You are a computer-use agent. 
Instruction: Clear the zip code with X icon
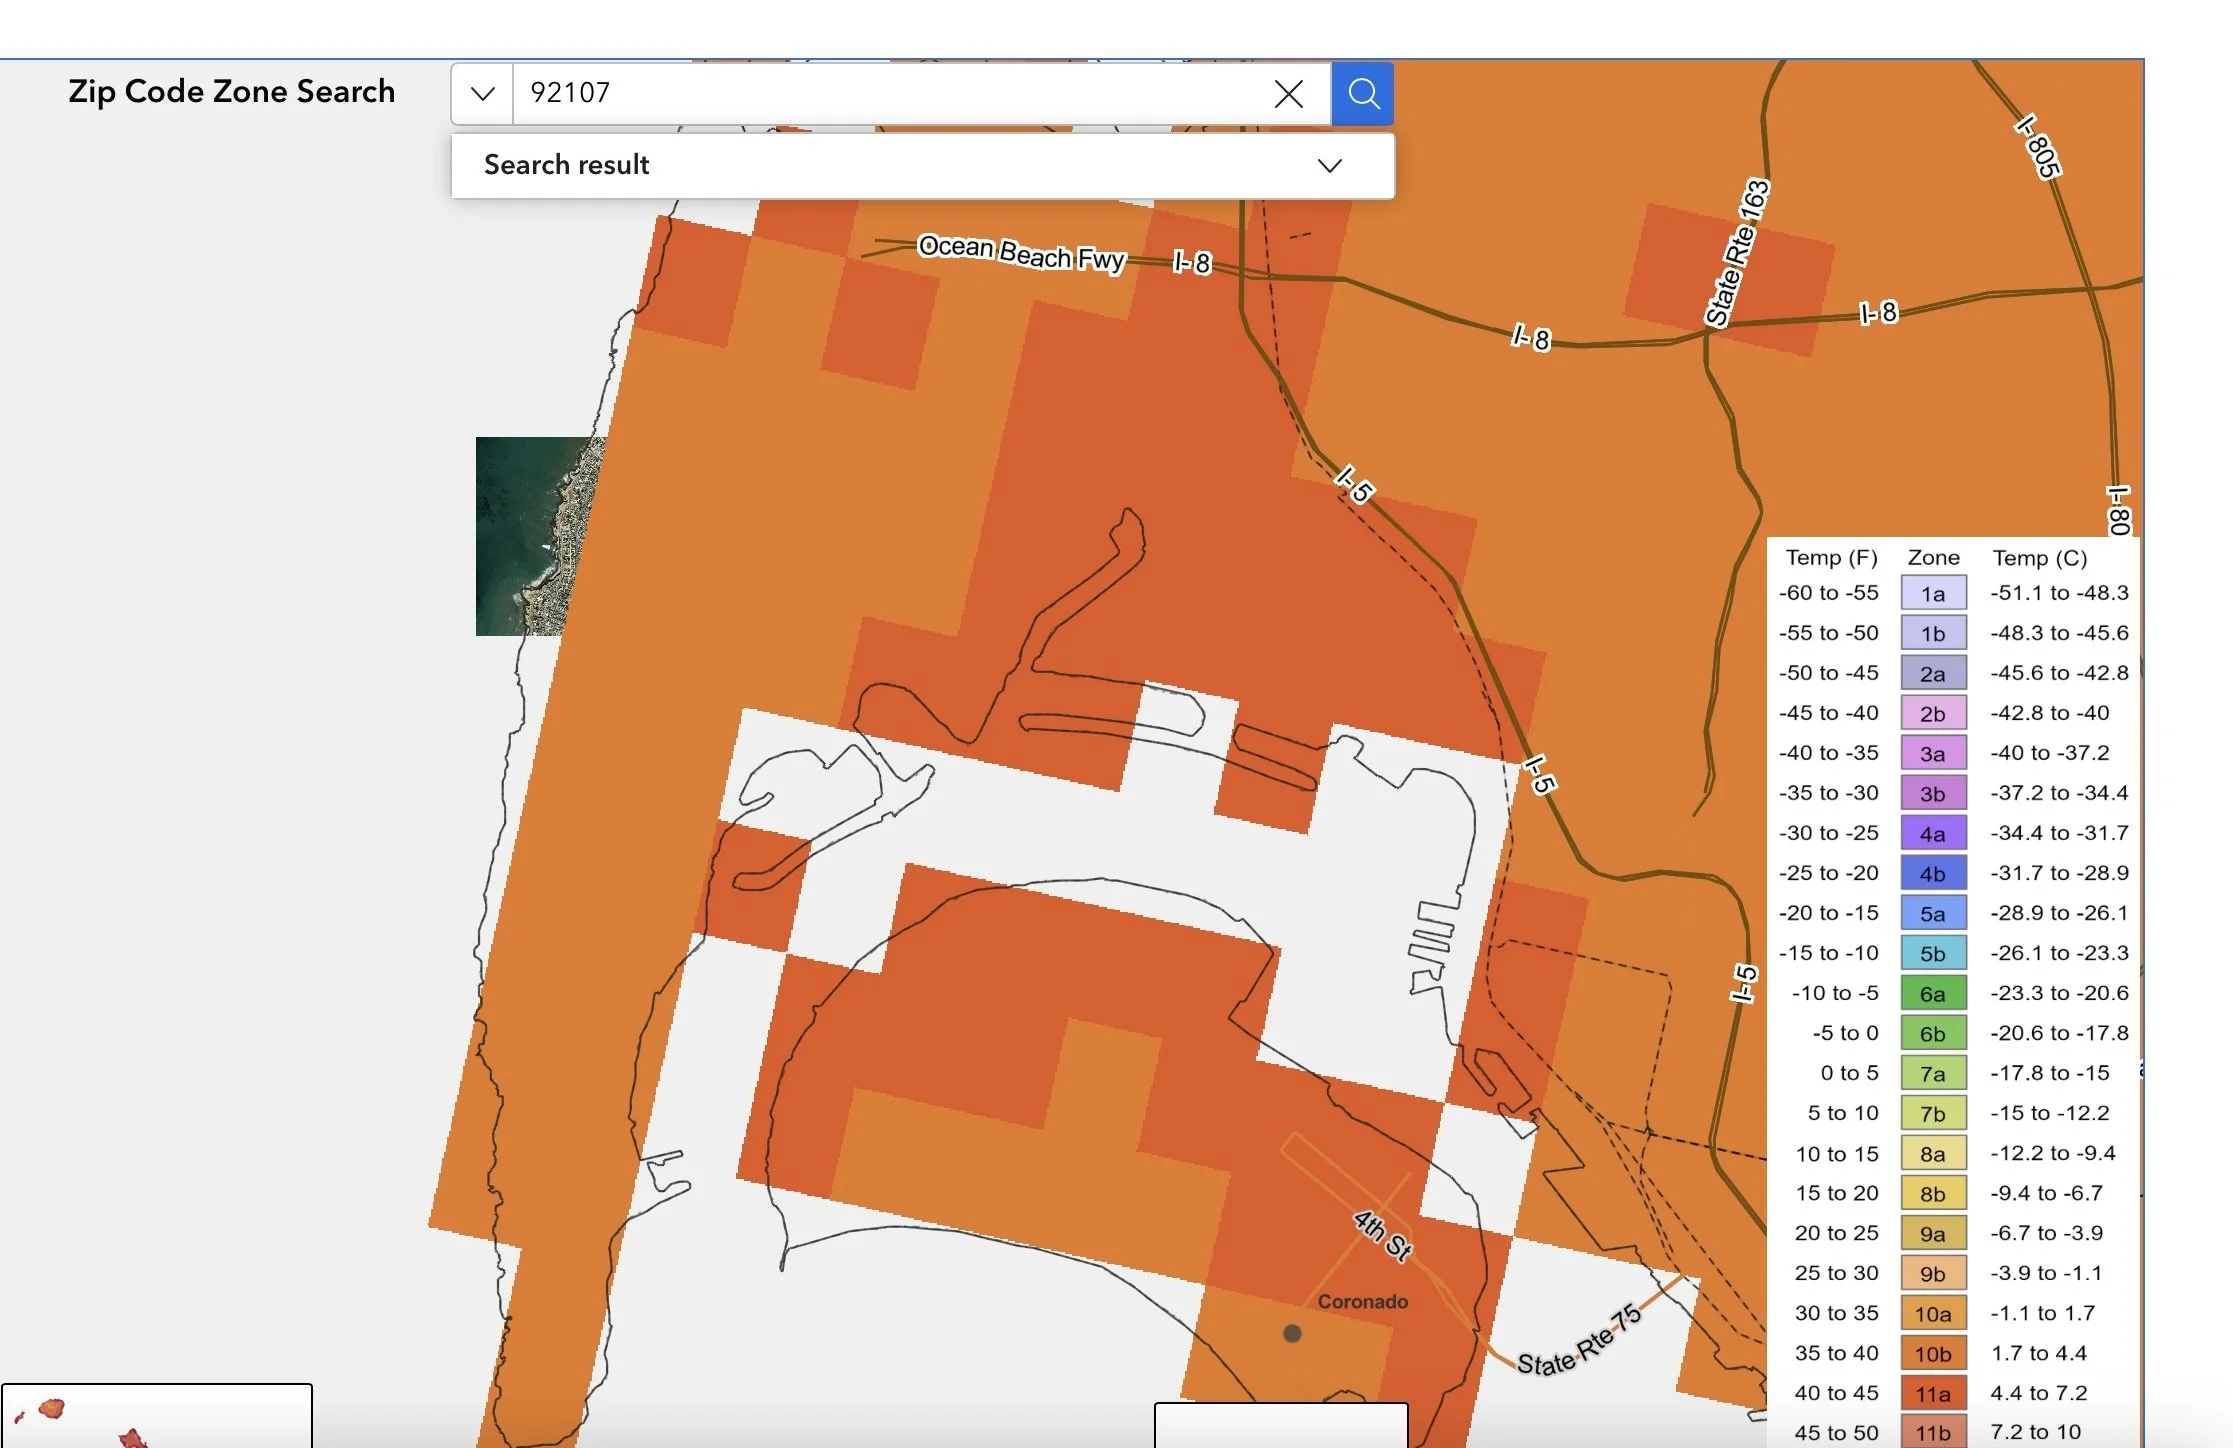point(1288,94)
